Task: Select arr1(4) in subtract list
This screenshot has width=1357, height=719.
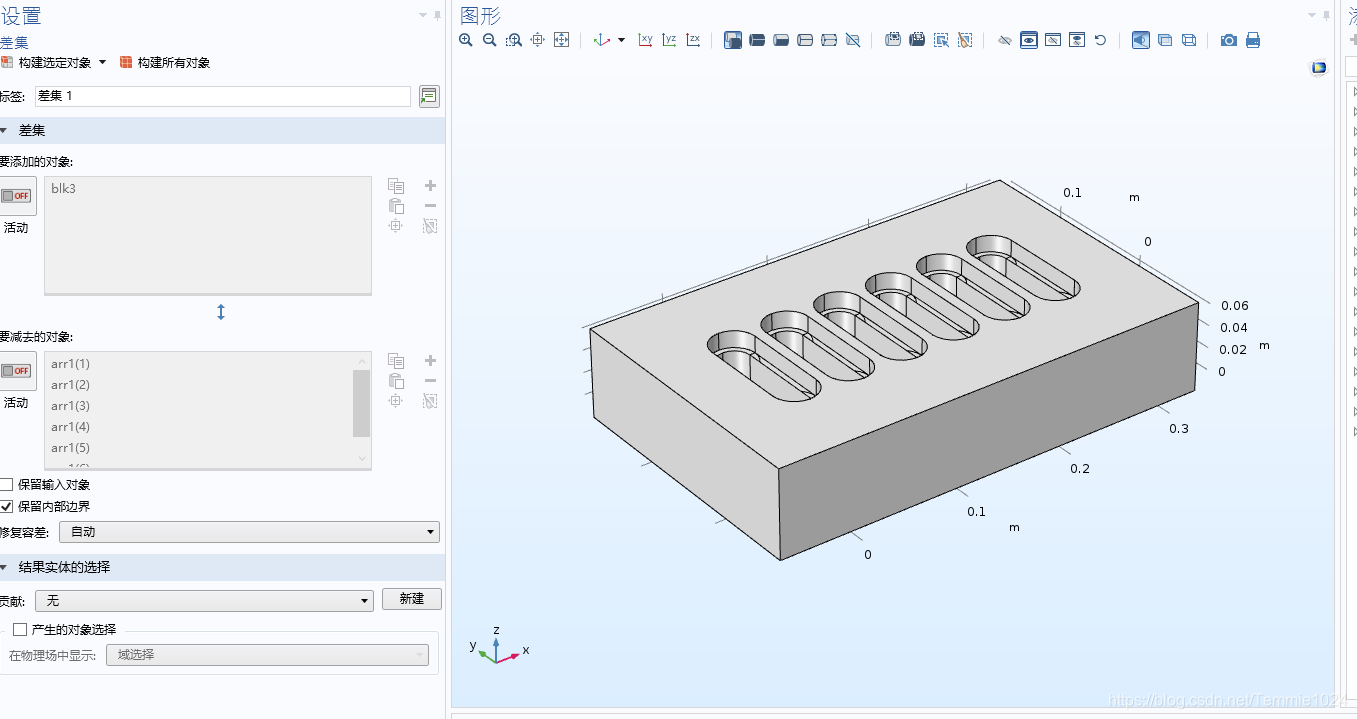Action: (x=70, y=427)
